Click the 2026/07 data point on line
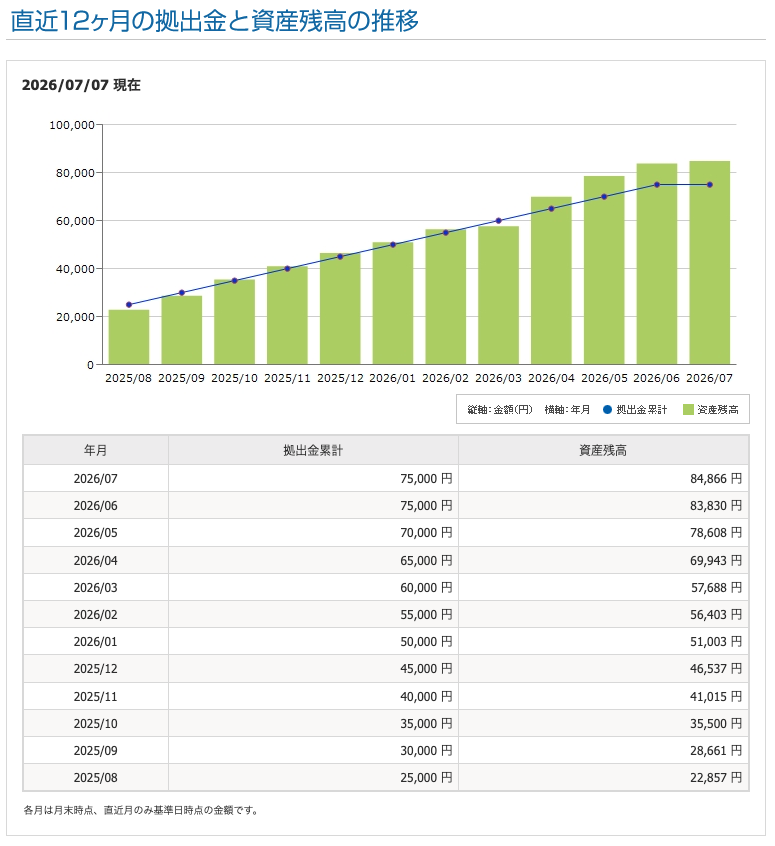 (710, 185)
